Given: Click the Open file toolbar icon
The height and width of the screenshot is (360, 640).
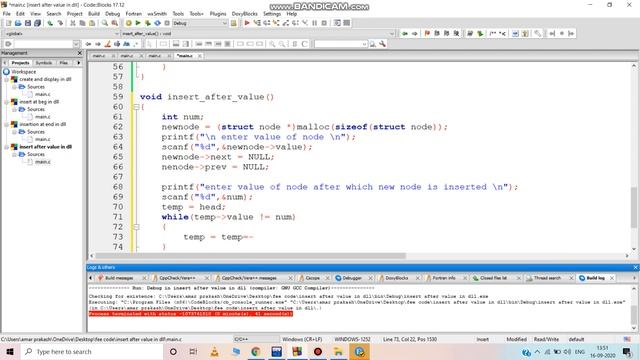Looking at the screenshot, I should click(18, 23).
